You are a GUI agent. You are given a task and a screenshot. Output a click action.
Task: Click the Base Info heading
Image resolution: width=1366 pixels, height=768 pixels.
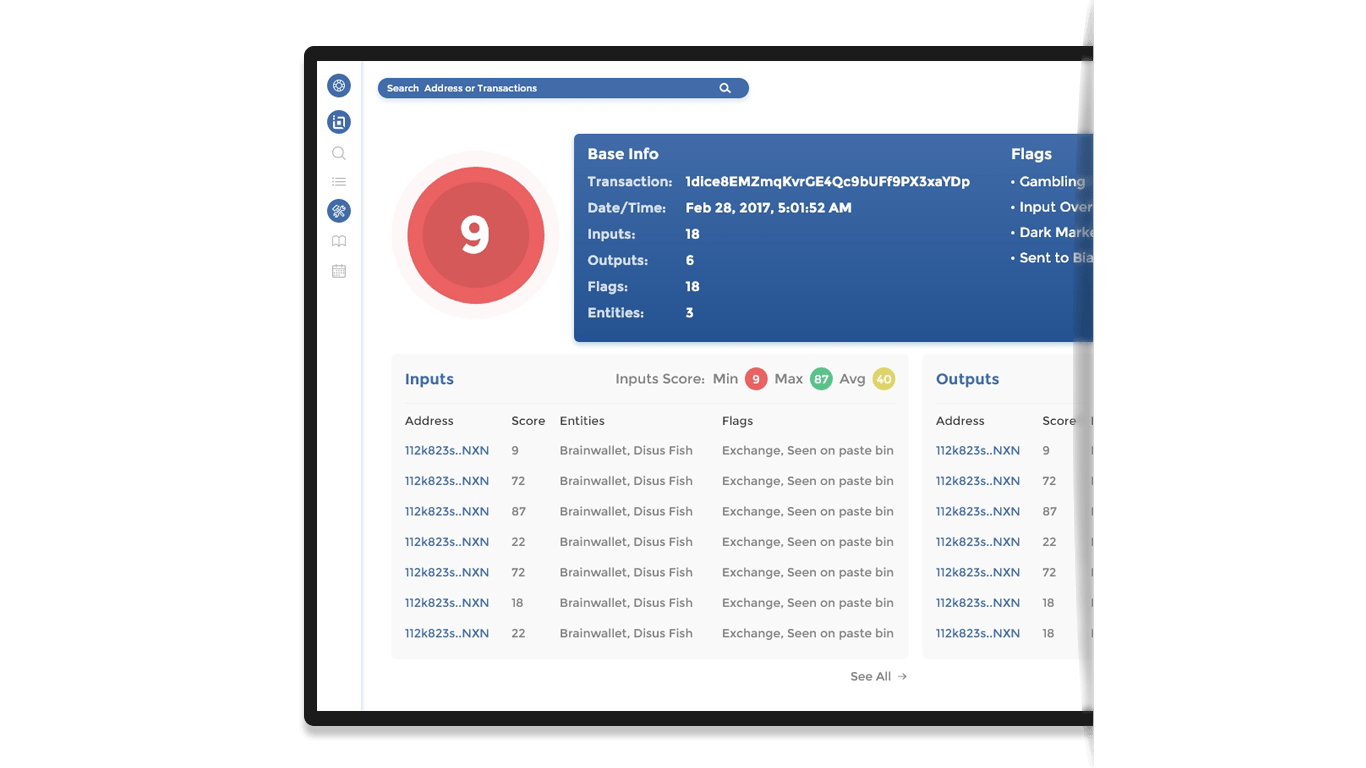coord(623,154)
